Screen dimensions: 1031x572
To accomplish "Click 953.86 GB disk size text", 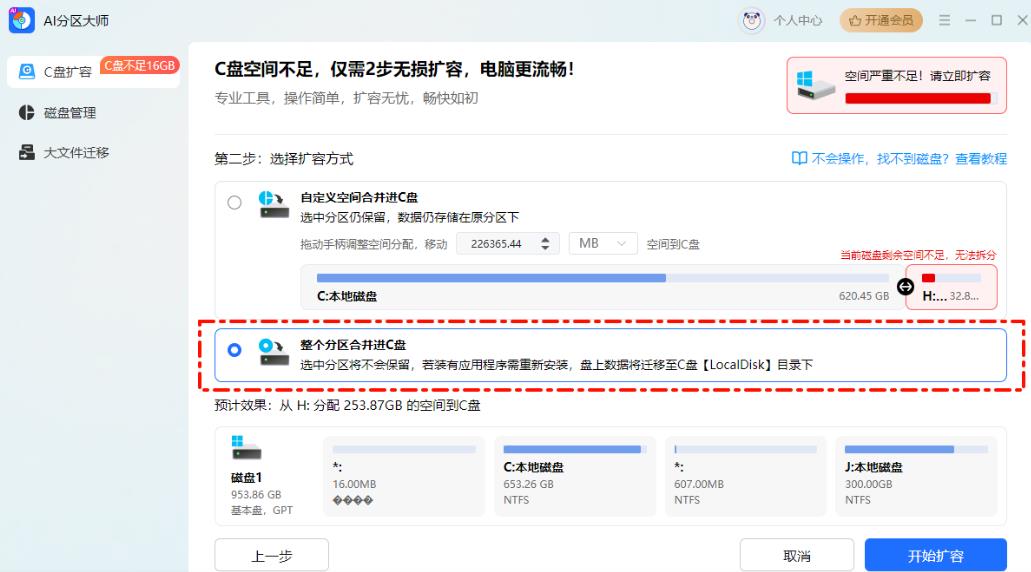I will point(256,494).
